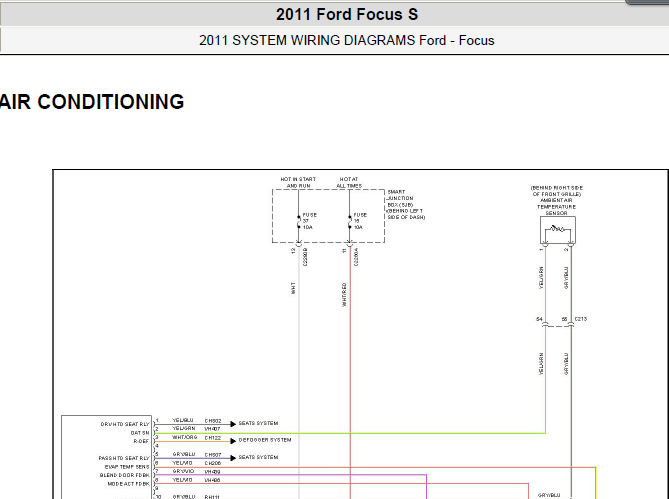Click the "OAT SN" pin label

tap(140, 433)
